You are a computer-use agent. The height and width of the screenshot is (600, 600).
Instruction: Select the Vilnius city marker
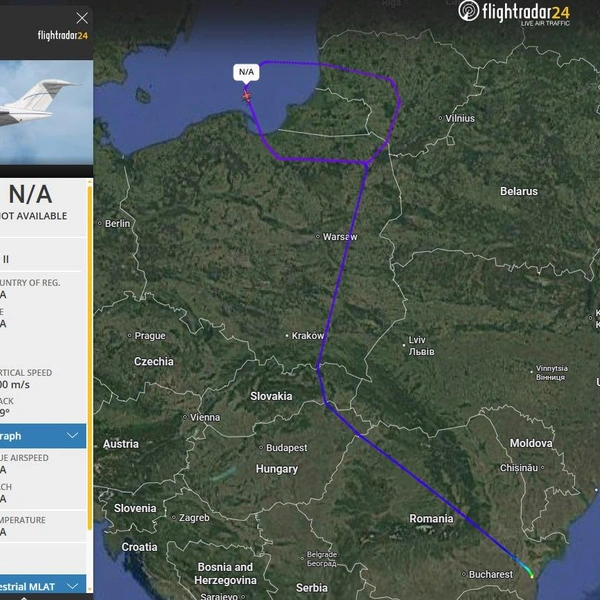click(x=440, y=118)
